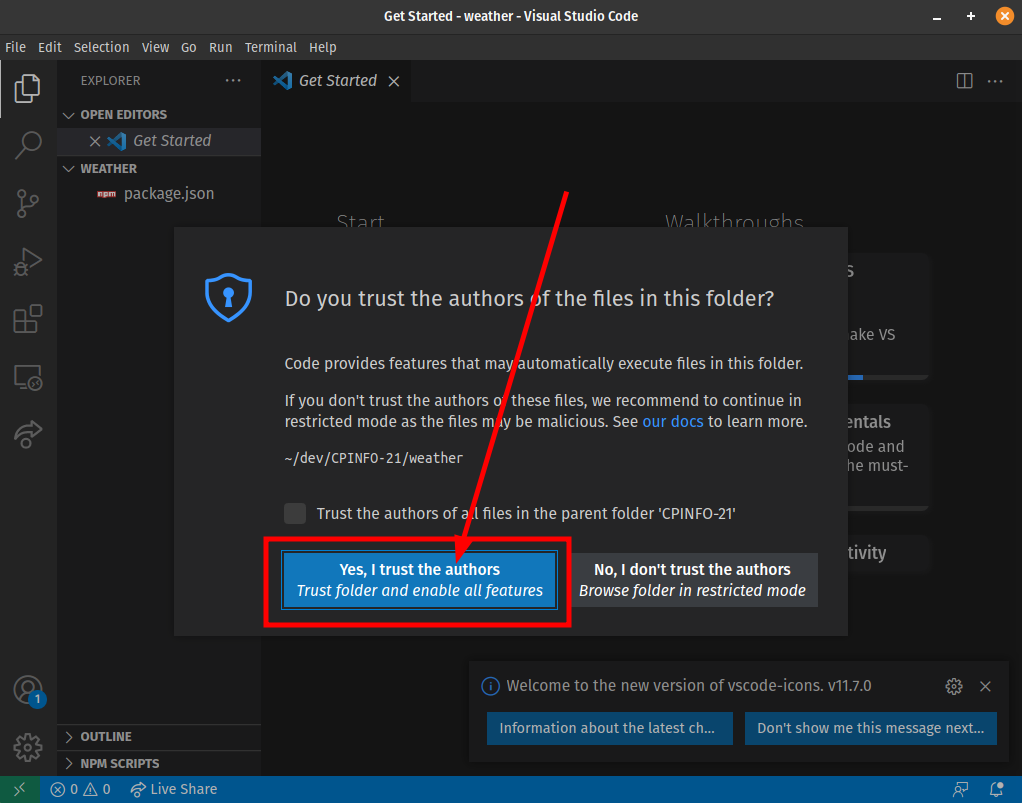Image resolution: width=1022 pixels, height=803 pixels.
Task: Click Yes, I trust the authors
Action: pyautogui.click(x=419, y=579)
